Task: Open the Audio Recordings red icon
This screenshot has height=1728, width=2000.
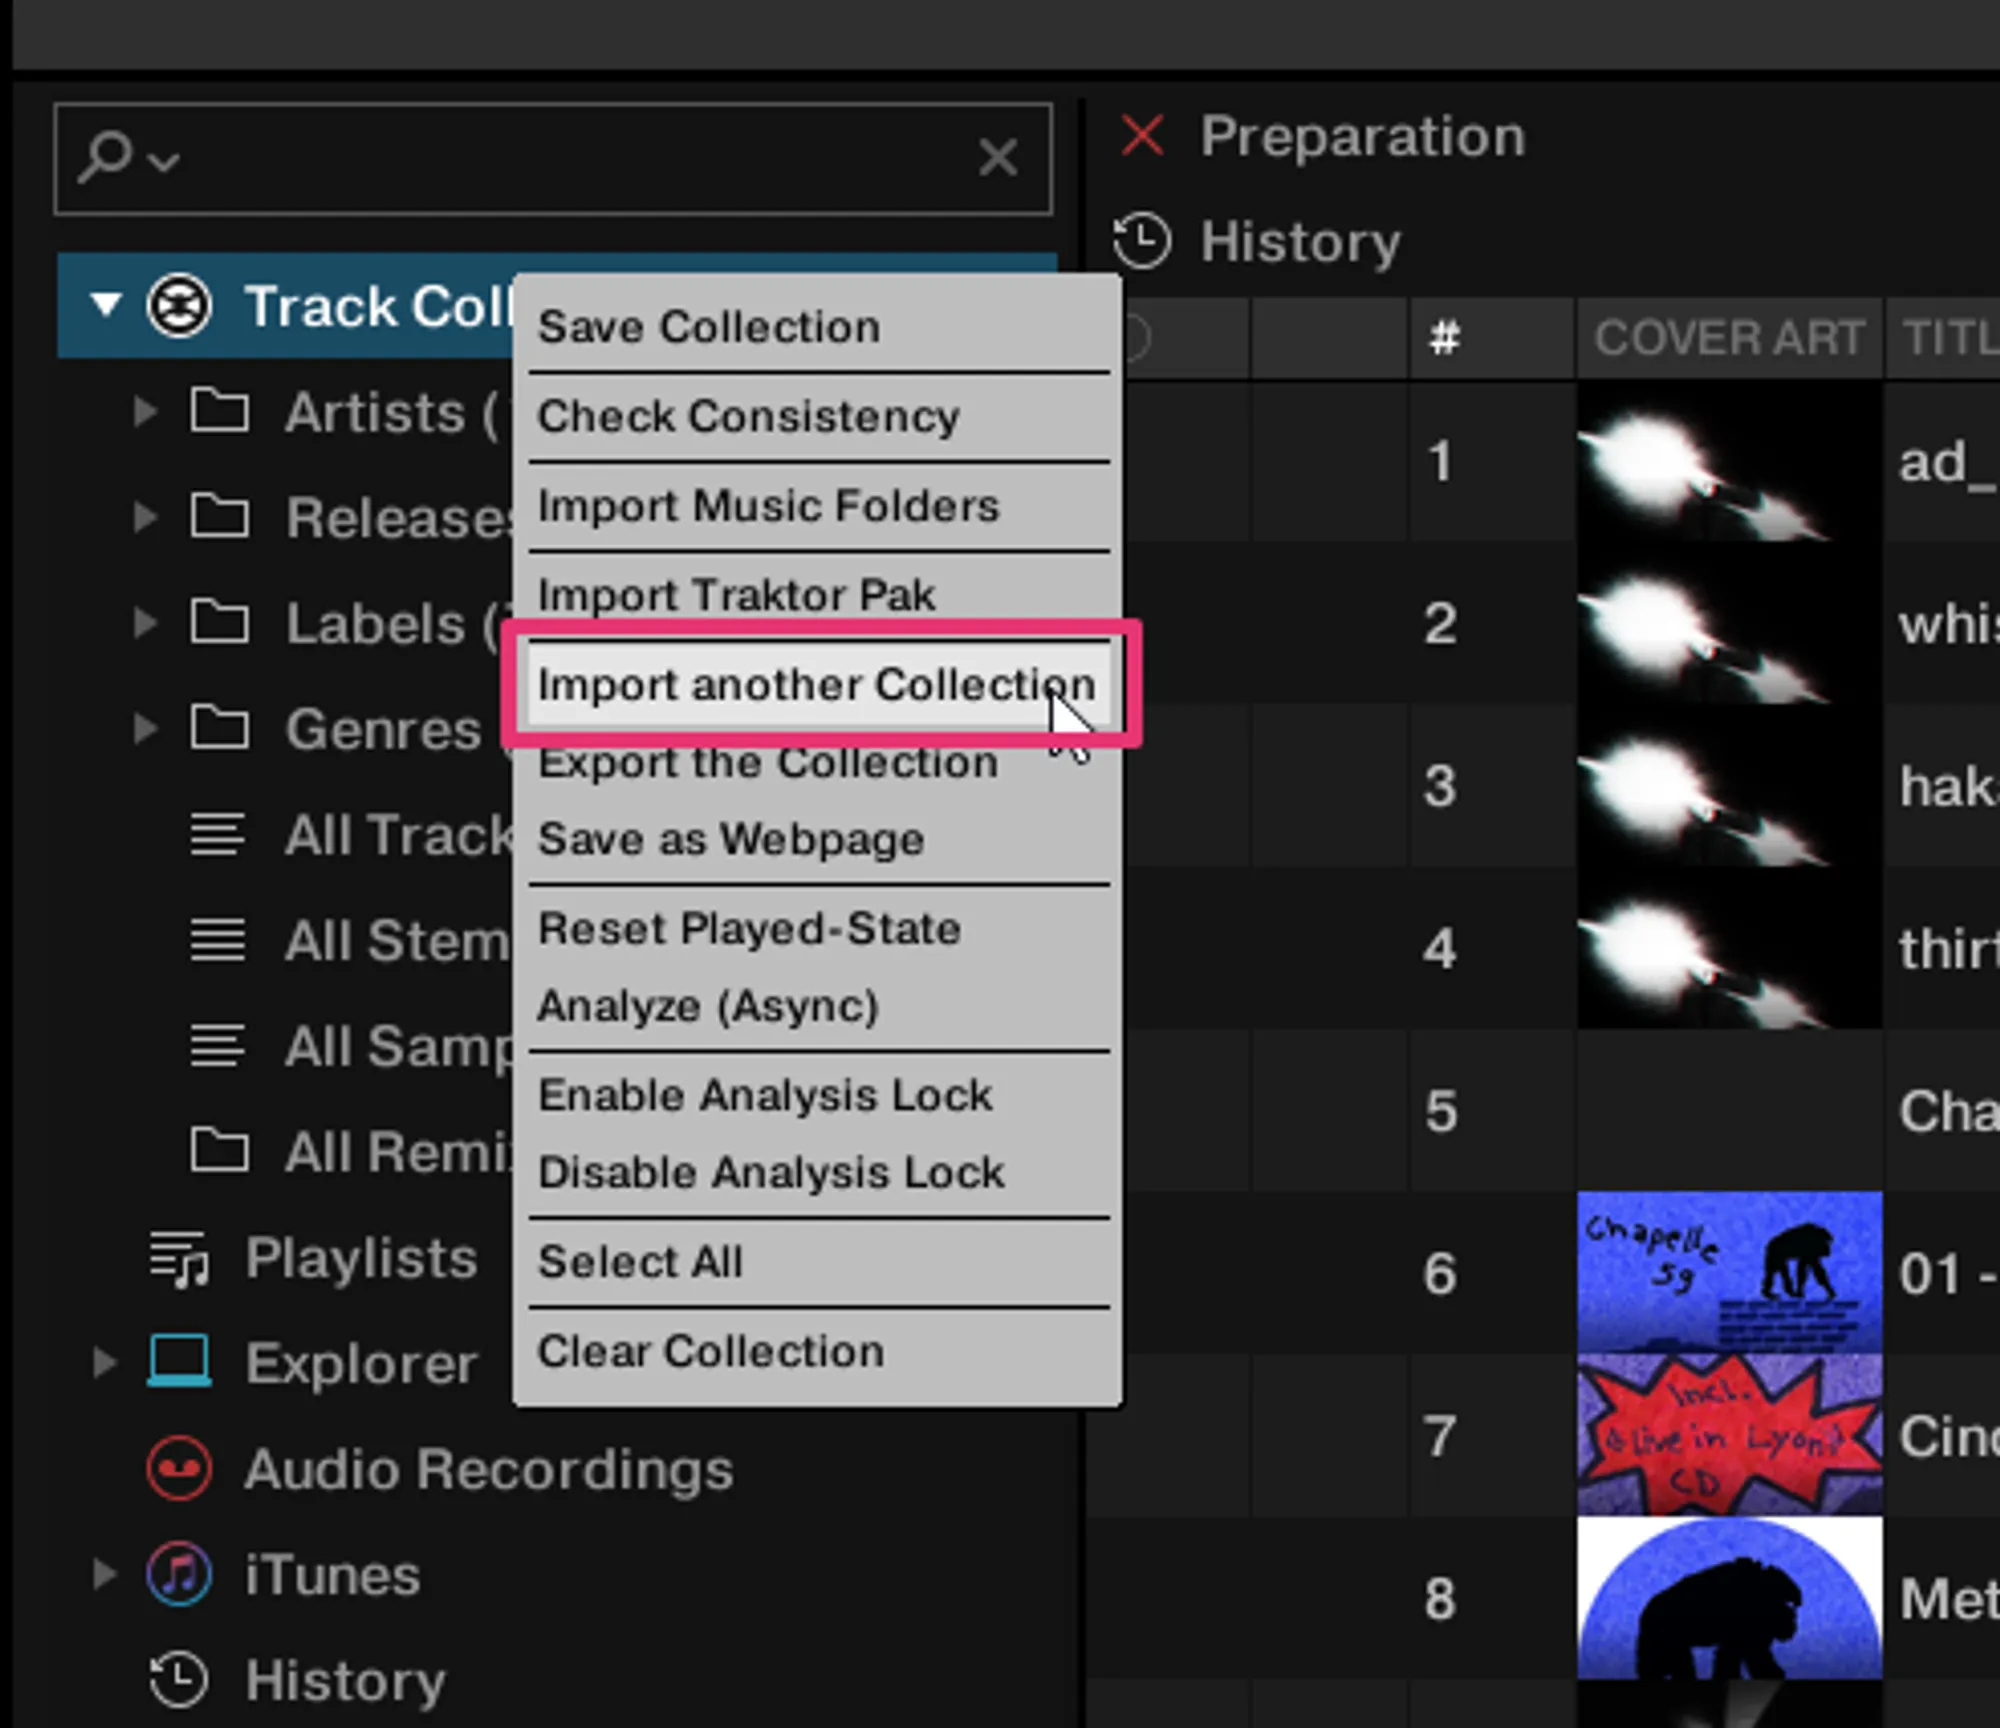Action: (179, 1469)
